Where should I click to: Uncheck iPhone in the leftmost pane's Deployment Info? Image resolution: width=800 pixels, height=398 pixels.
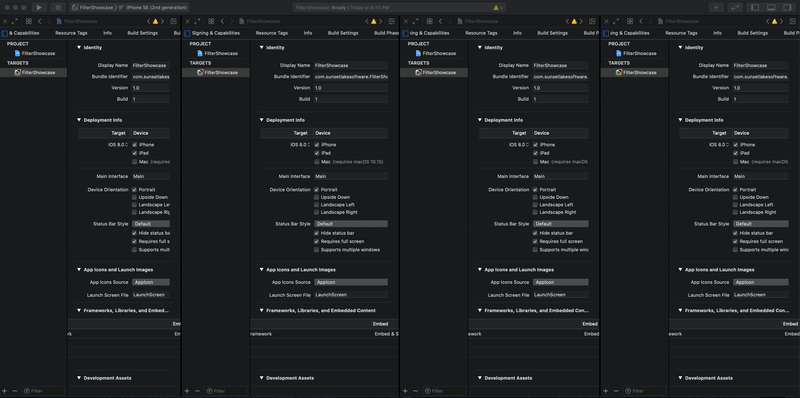tap(135, 145)
